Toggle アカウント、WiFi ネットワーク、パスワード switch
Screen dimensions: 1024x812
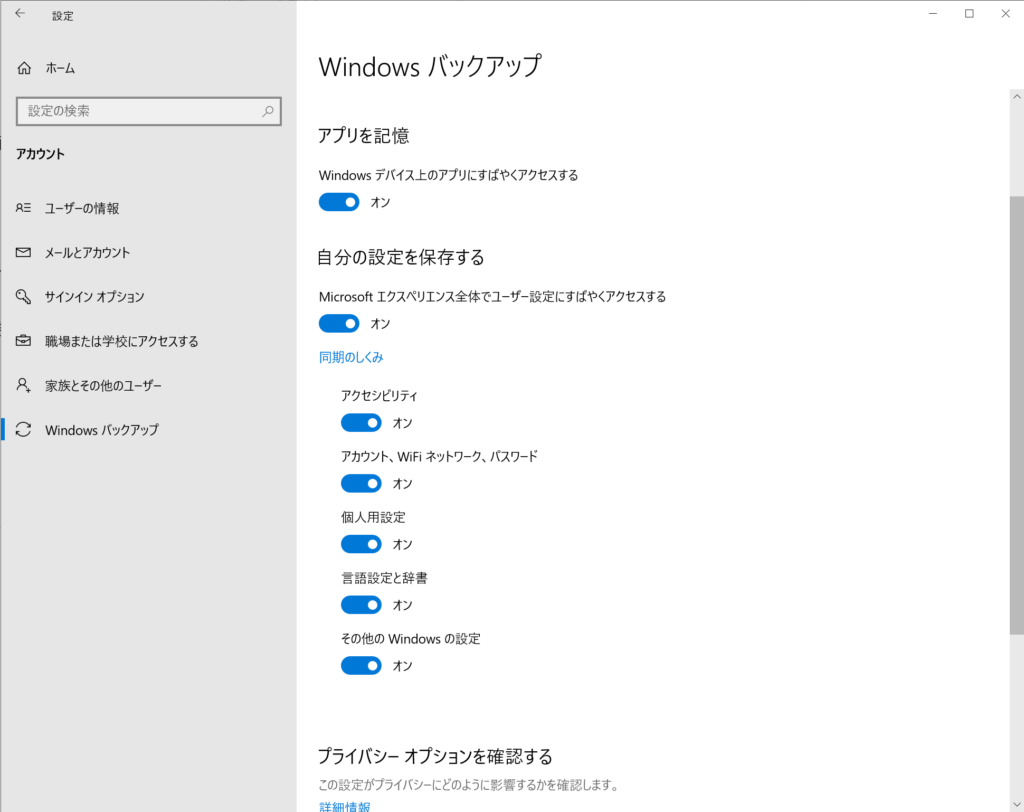point(361,483)
